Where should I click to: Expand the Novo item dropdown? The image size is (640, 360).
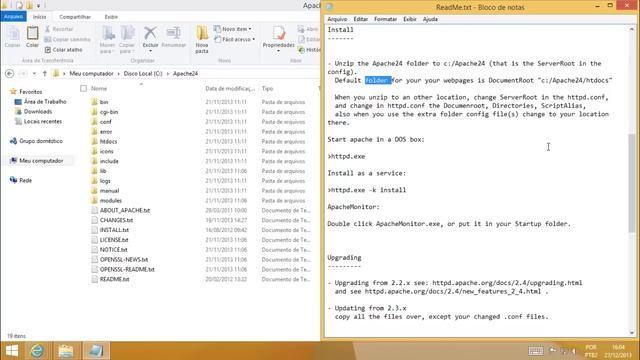click(x=250, y=29)
